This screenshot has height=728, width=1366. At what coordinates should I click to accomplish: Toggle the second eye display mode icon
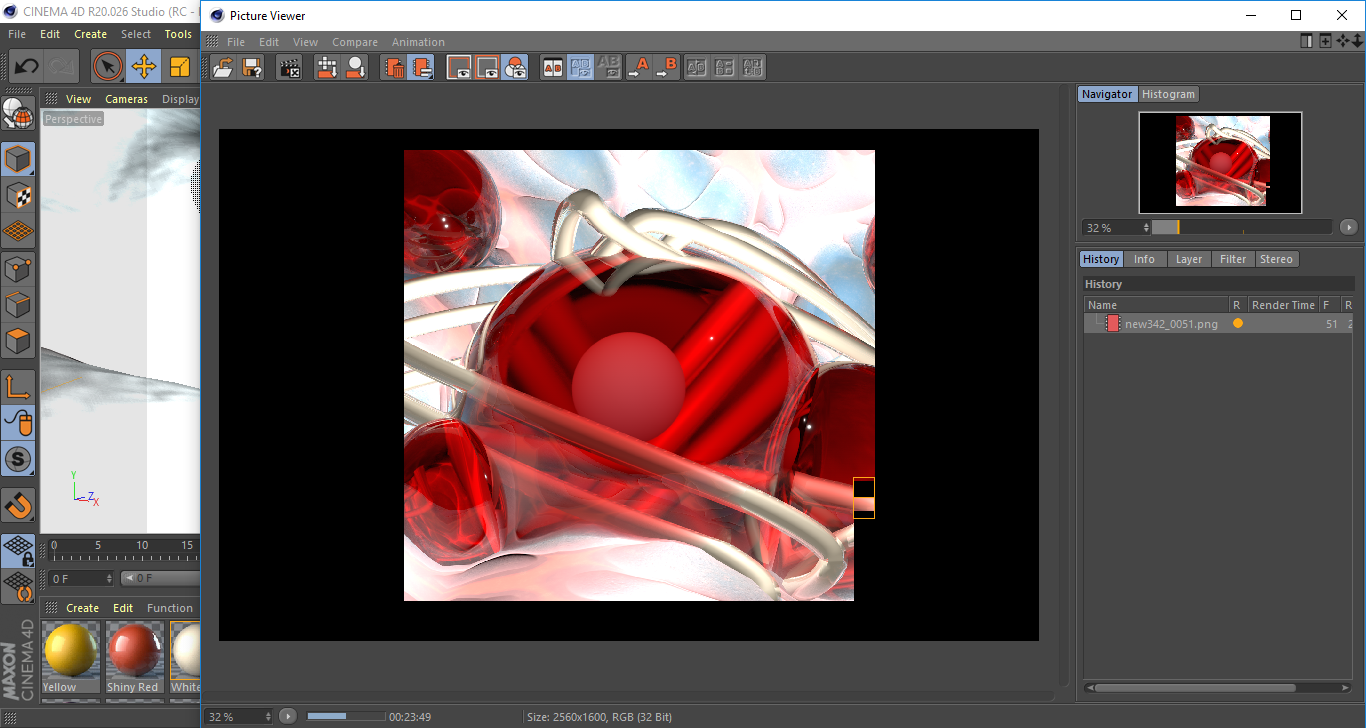coord(487,68)
